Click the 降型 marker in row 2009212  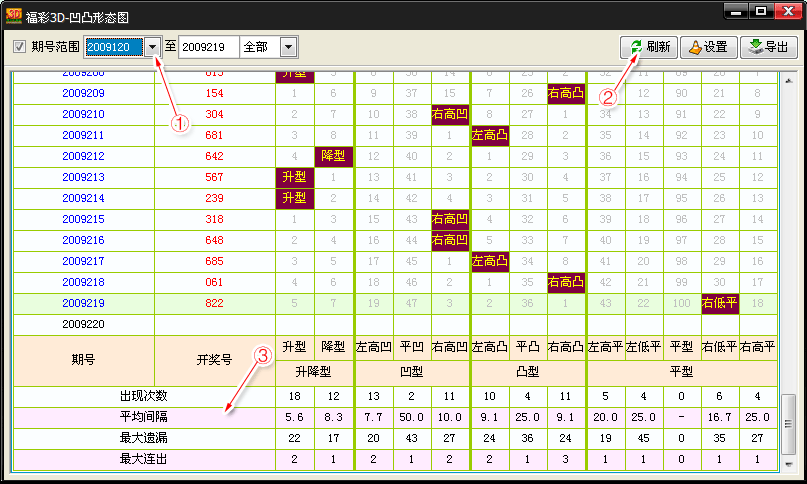(334, 156)
